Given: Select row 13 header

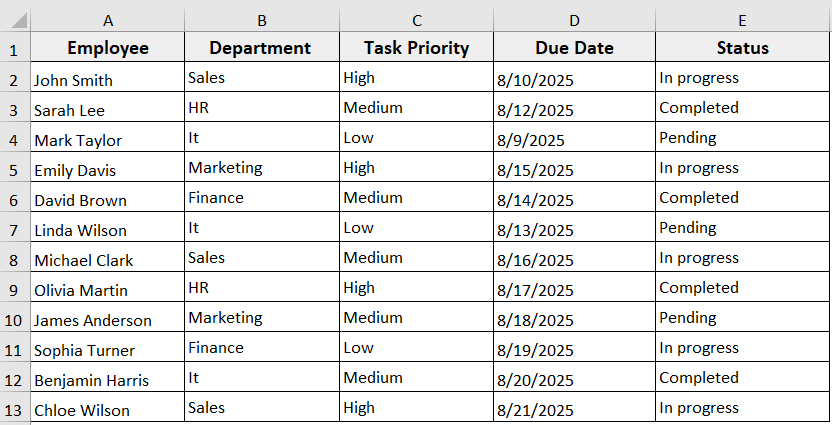Looking at the screenshot, I should tap(14, 408).
